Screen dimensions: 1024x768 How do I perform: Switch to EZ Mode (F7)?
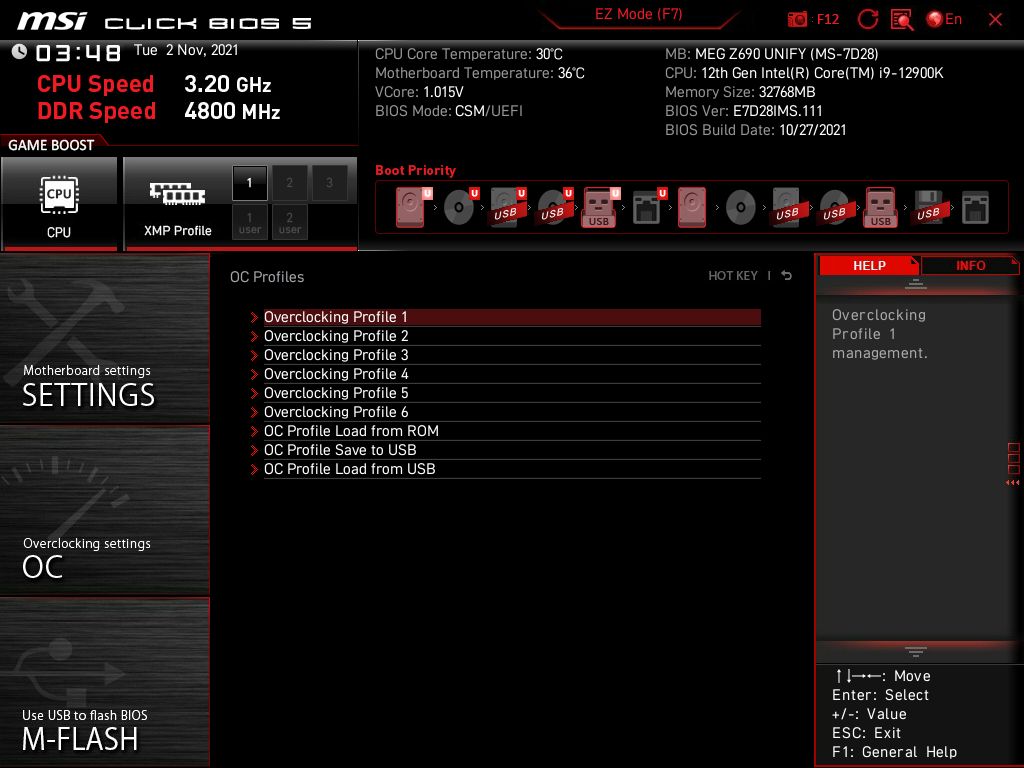click(638, 14)
